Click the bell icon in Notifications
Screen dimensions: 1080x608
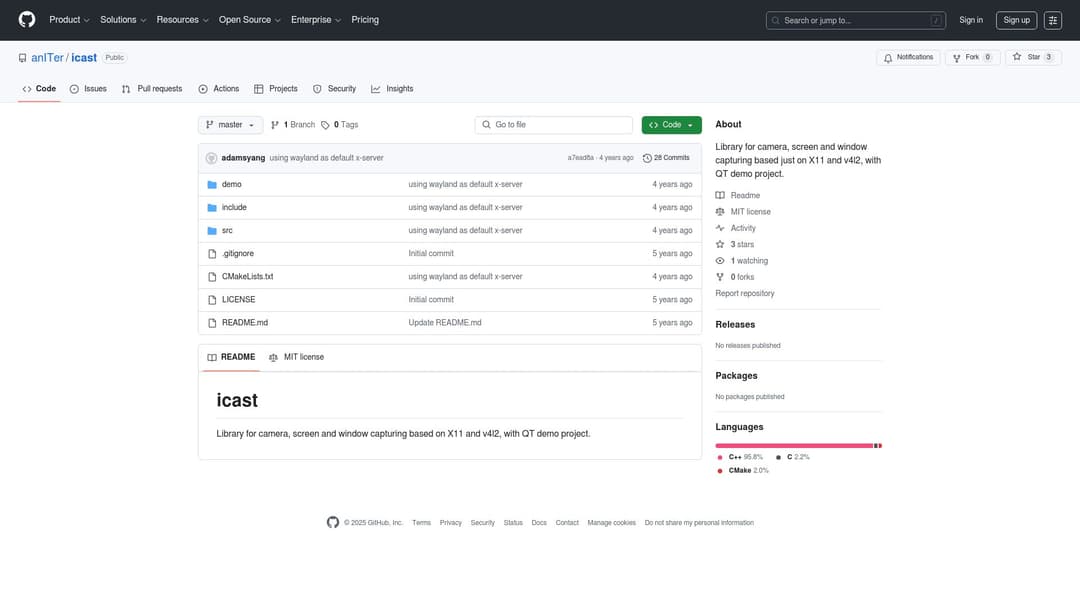[x=888, y=58]
